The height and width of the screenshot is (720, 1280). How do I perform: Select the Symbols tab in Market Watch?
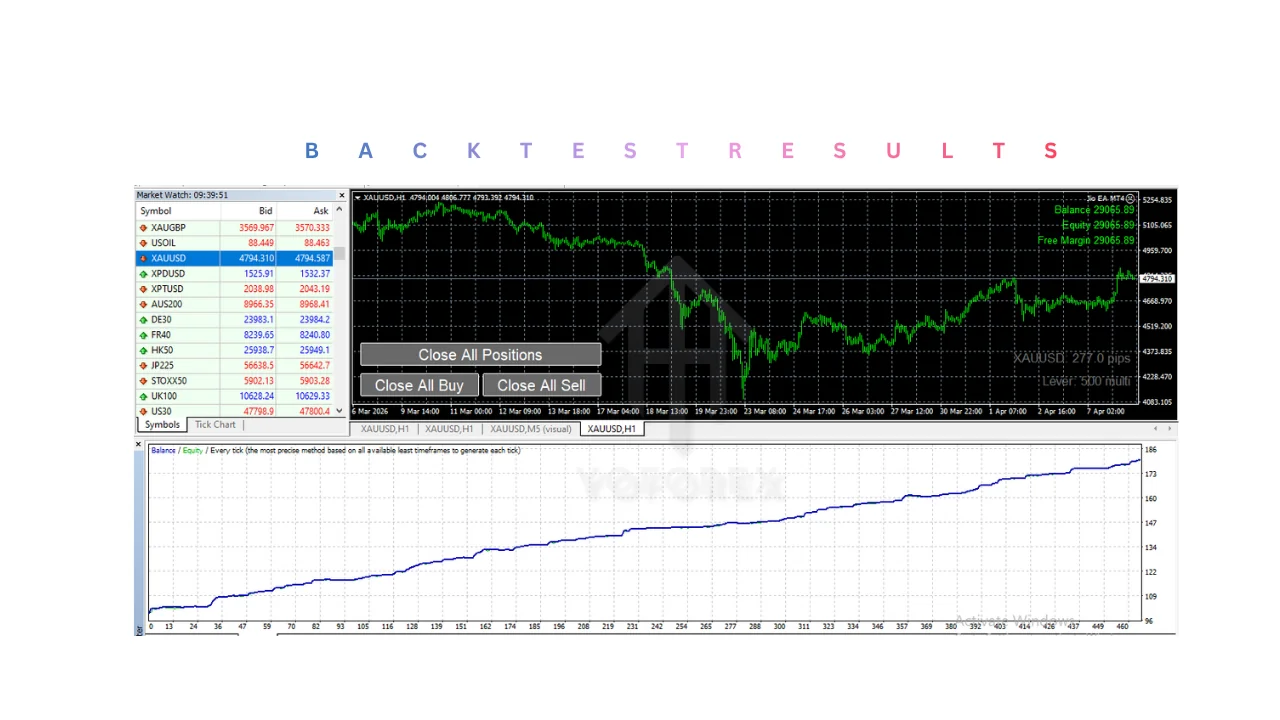click(x=162, y=425)
